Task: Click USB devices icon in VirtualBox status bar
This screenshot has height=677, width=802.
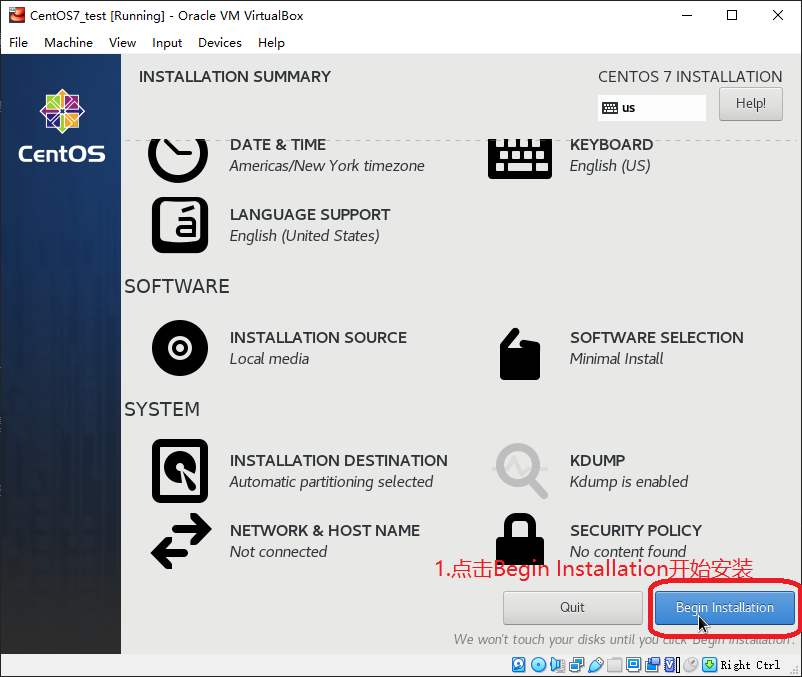Action: [596, 665]
